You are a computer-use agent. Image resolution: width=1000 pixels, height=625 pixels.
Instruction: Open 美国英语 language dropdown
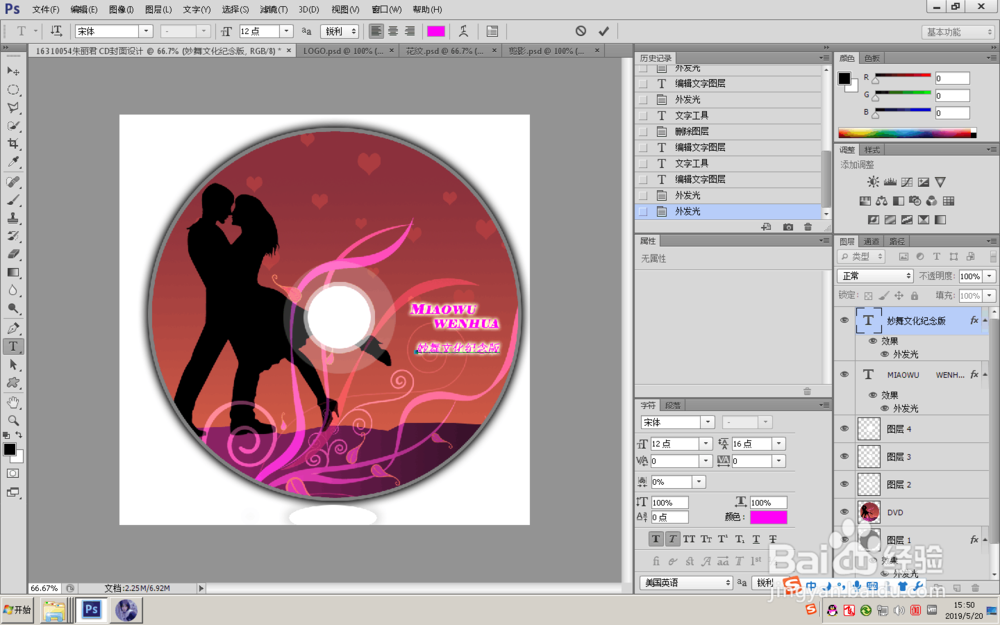pos(686,582)
